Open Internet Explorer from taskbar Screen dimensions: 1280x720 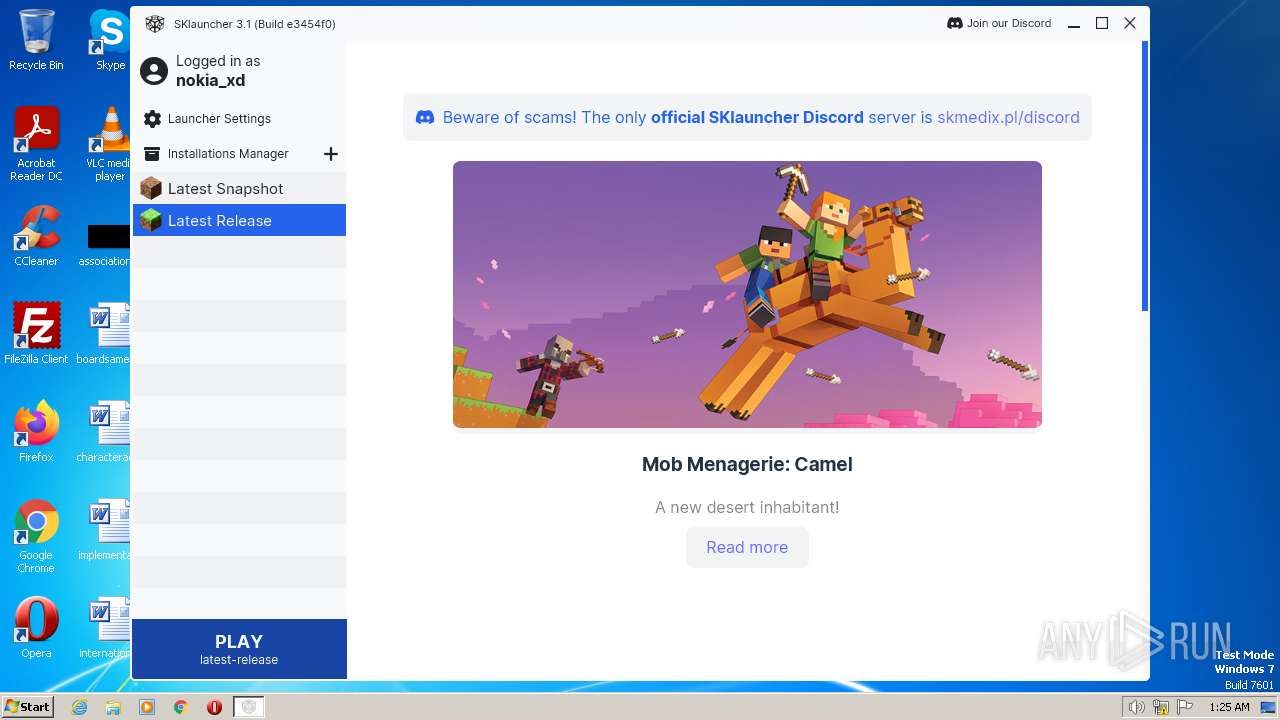pos(79,707)
